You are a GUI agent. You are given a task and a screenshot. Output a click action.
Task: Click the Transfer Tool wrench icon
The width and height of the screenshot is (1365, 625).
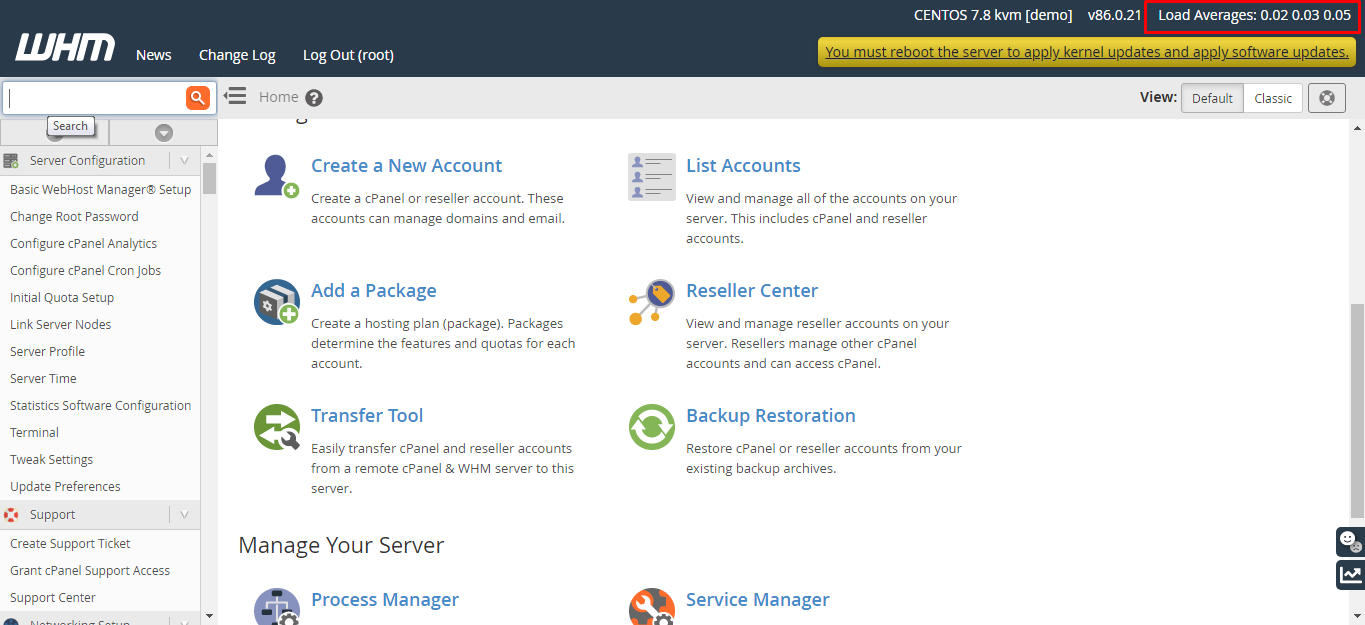tap(276, 426)
